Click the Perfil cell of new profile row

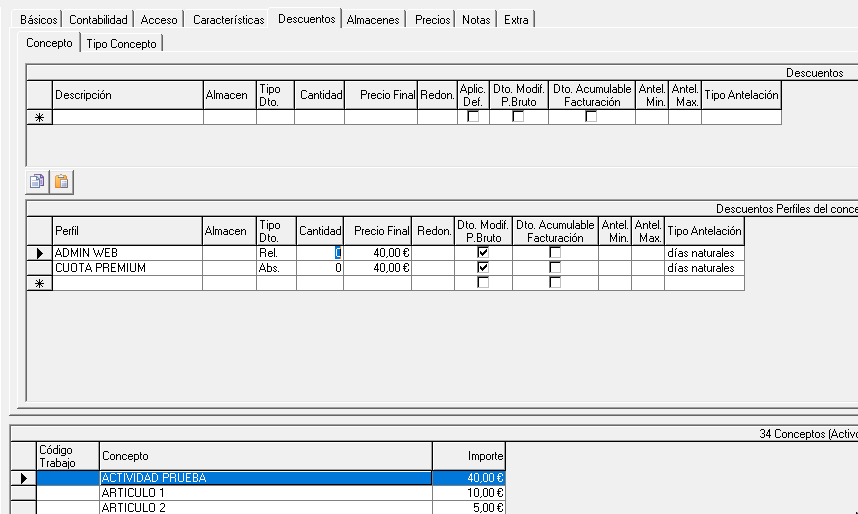coord(127,283)
